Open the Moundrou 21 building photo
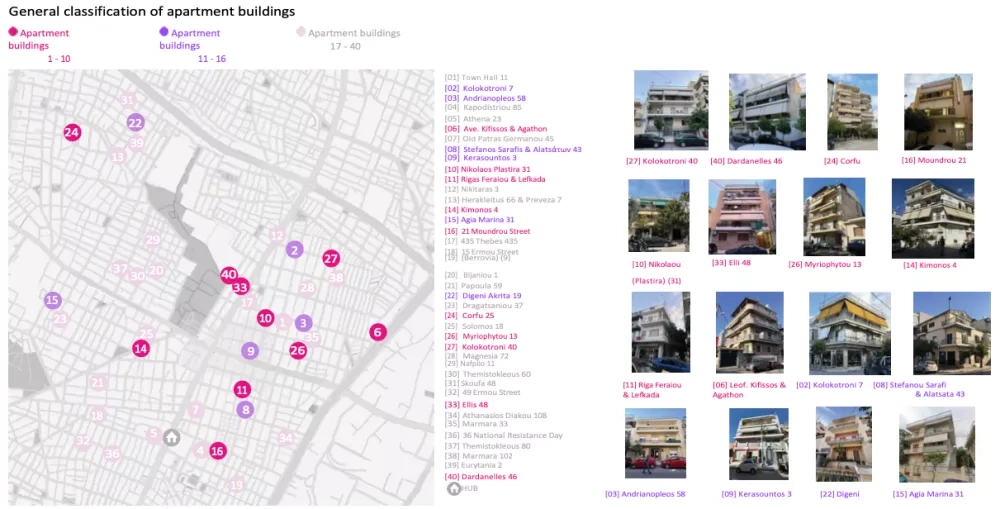The image size is (1000, 509). (938, 112)
